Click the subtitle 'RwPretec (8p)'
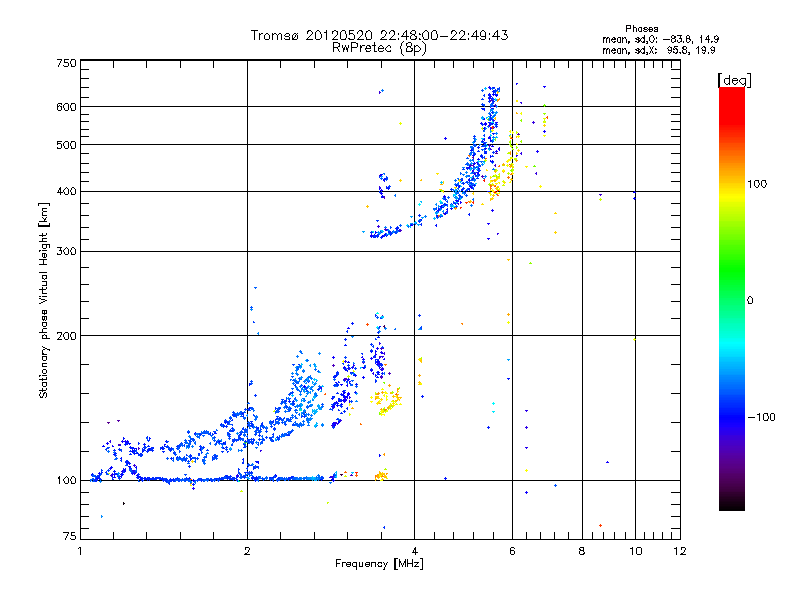This screenshot has width=800, height=600. point(379,48)
